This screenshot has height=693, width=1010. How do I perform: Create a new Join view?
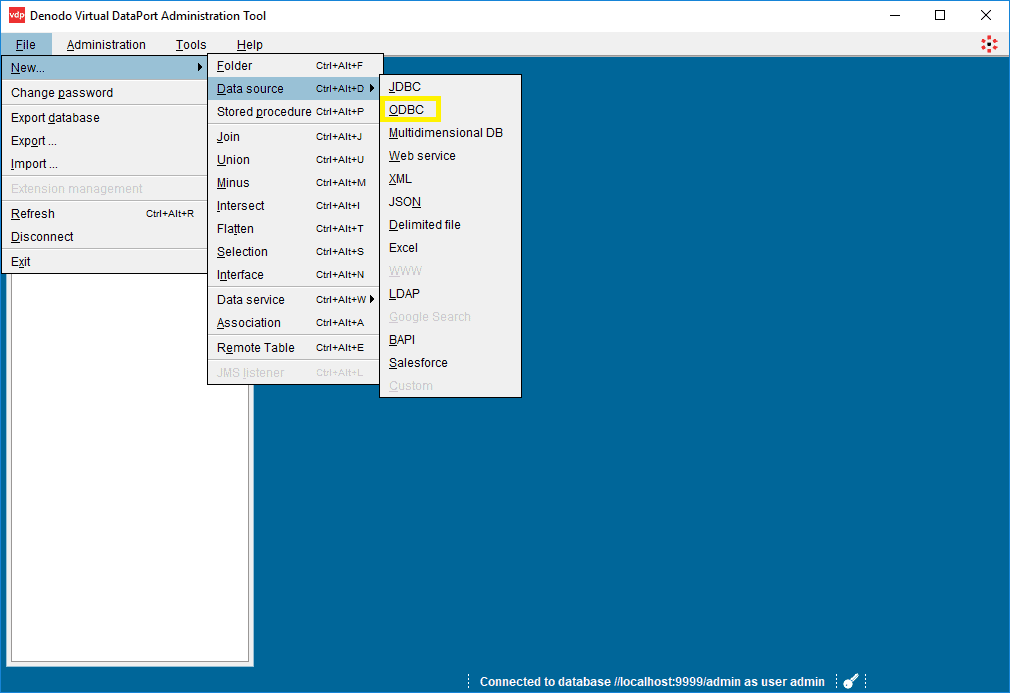295,137
